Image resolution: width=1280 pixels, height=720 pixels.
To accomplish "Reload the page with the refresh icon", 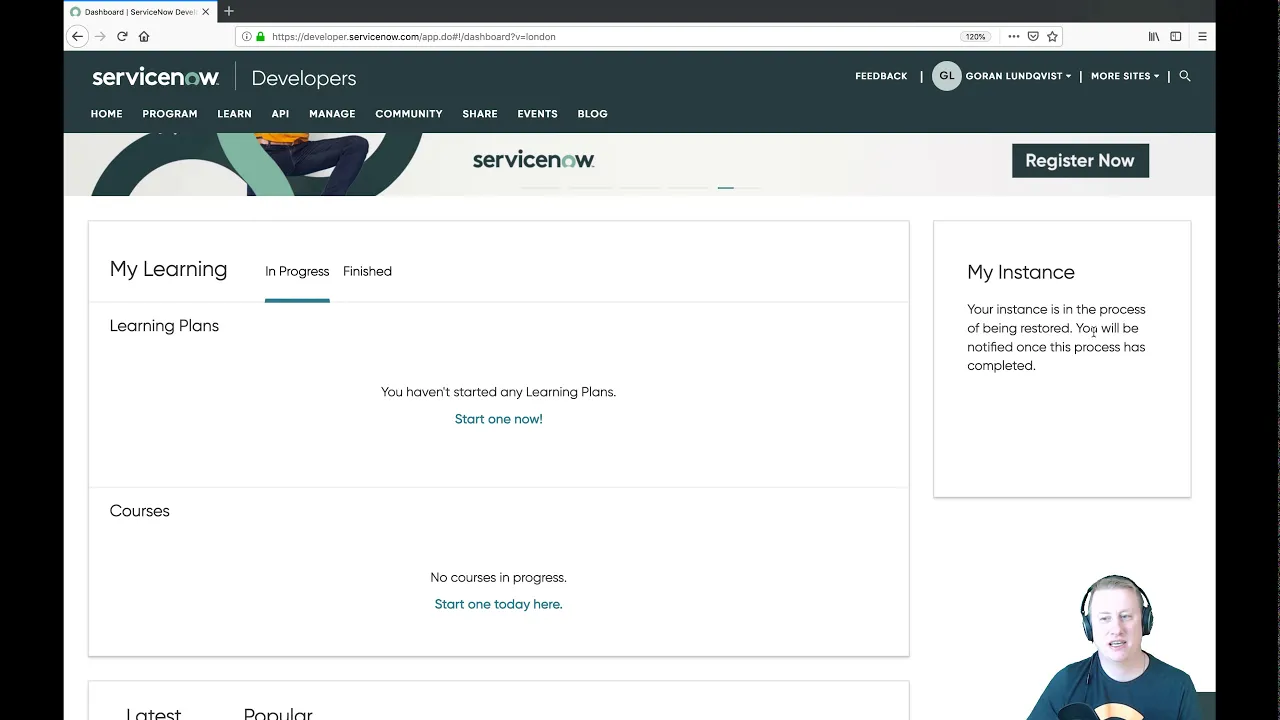I will click(x=122, y=36).
